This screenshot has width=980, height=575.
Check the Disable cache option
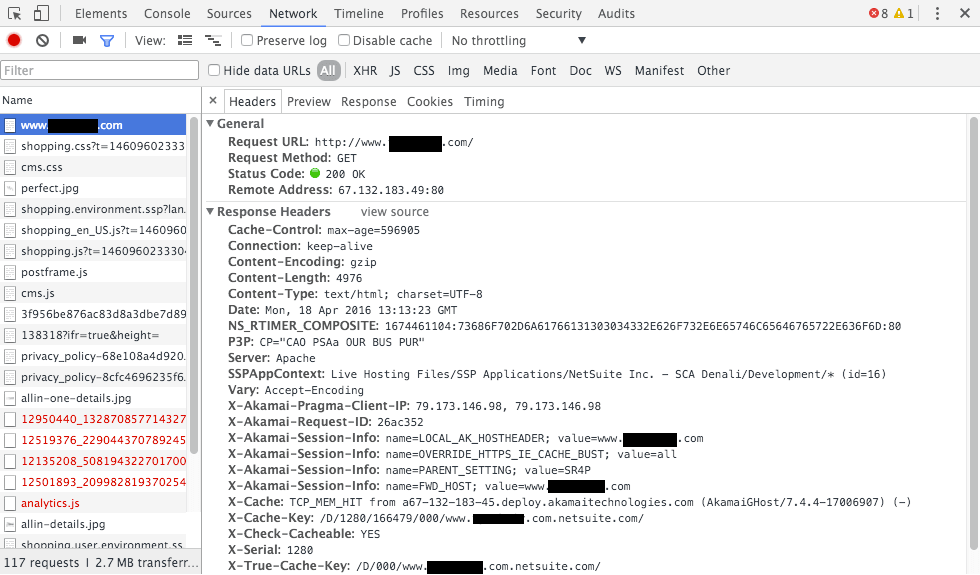[344, 41]
